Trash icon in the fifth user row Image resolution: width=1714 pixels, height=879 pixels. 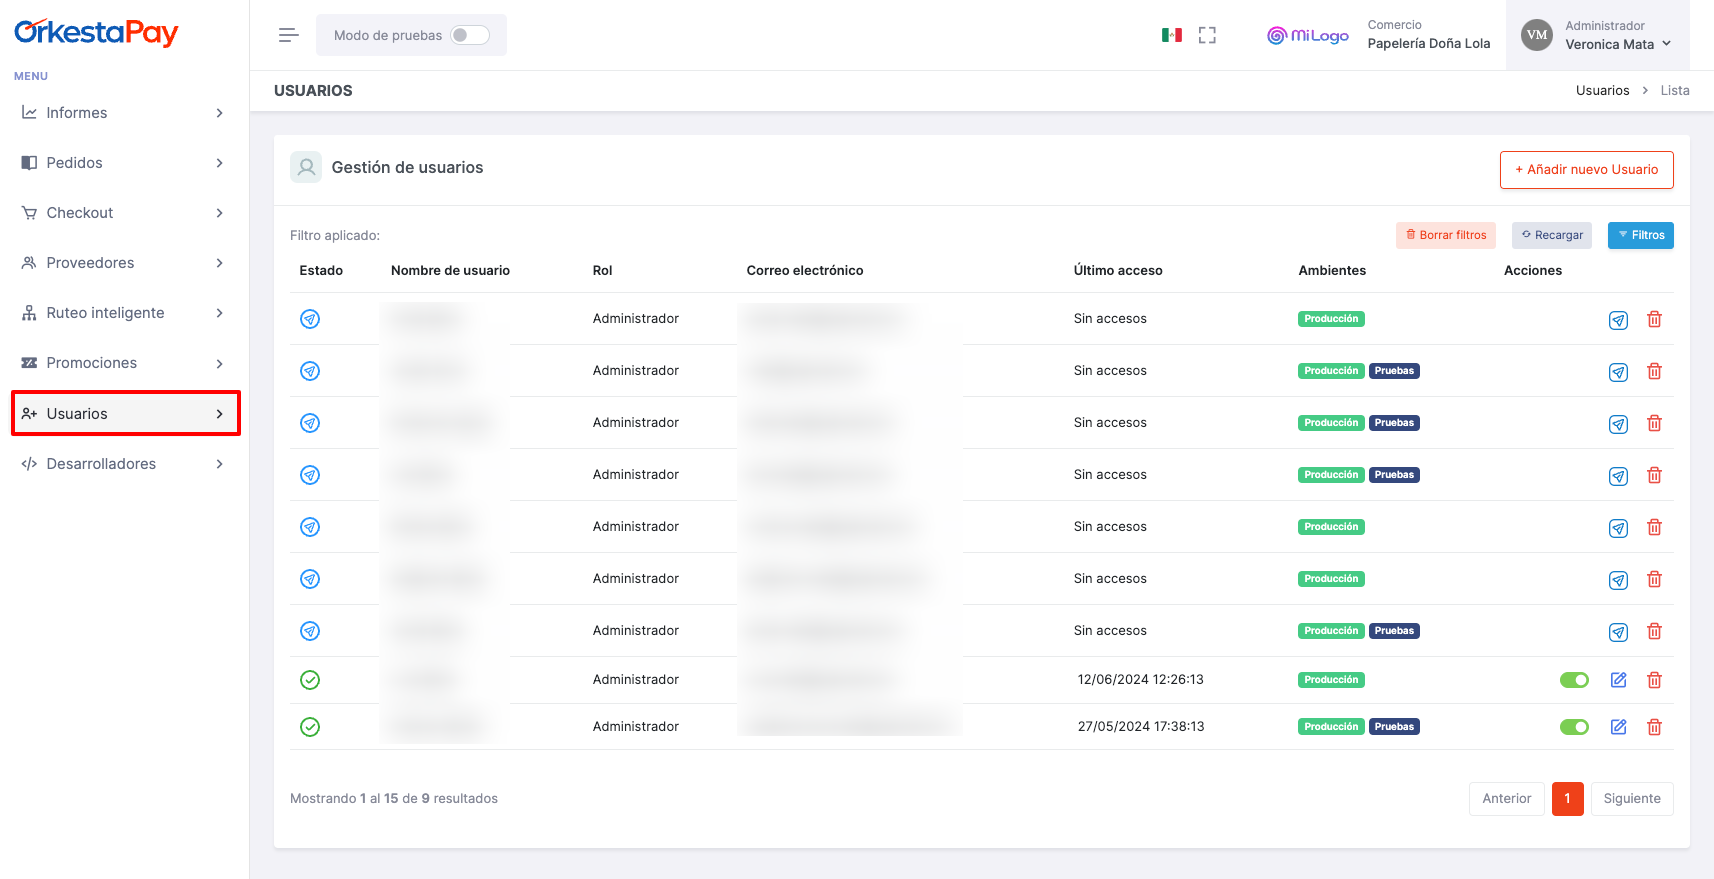(1655, 527)
